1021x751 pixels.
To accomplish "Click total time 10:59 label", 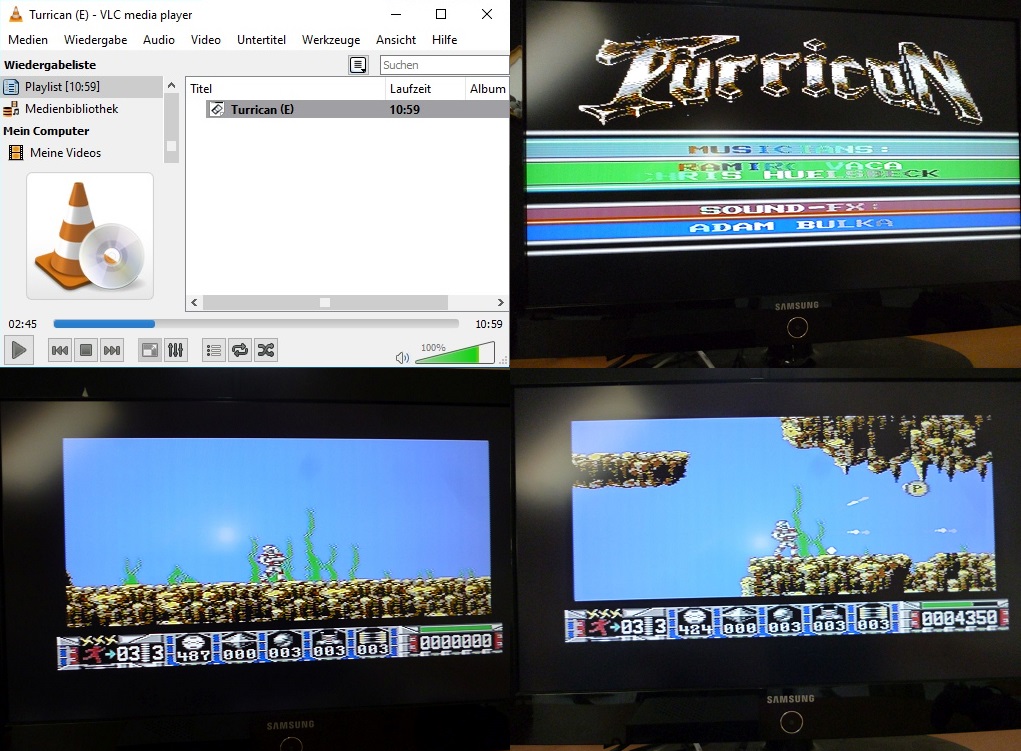I will point(489,324).
